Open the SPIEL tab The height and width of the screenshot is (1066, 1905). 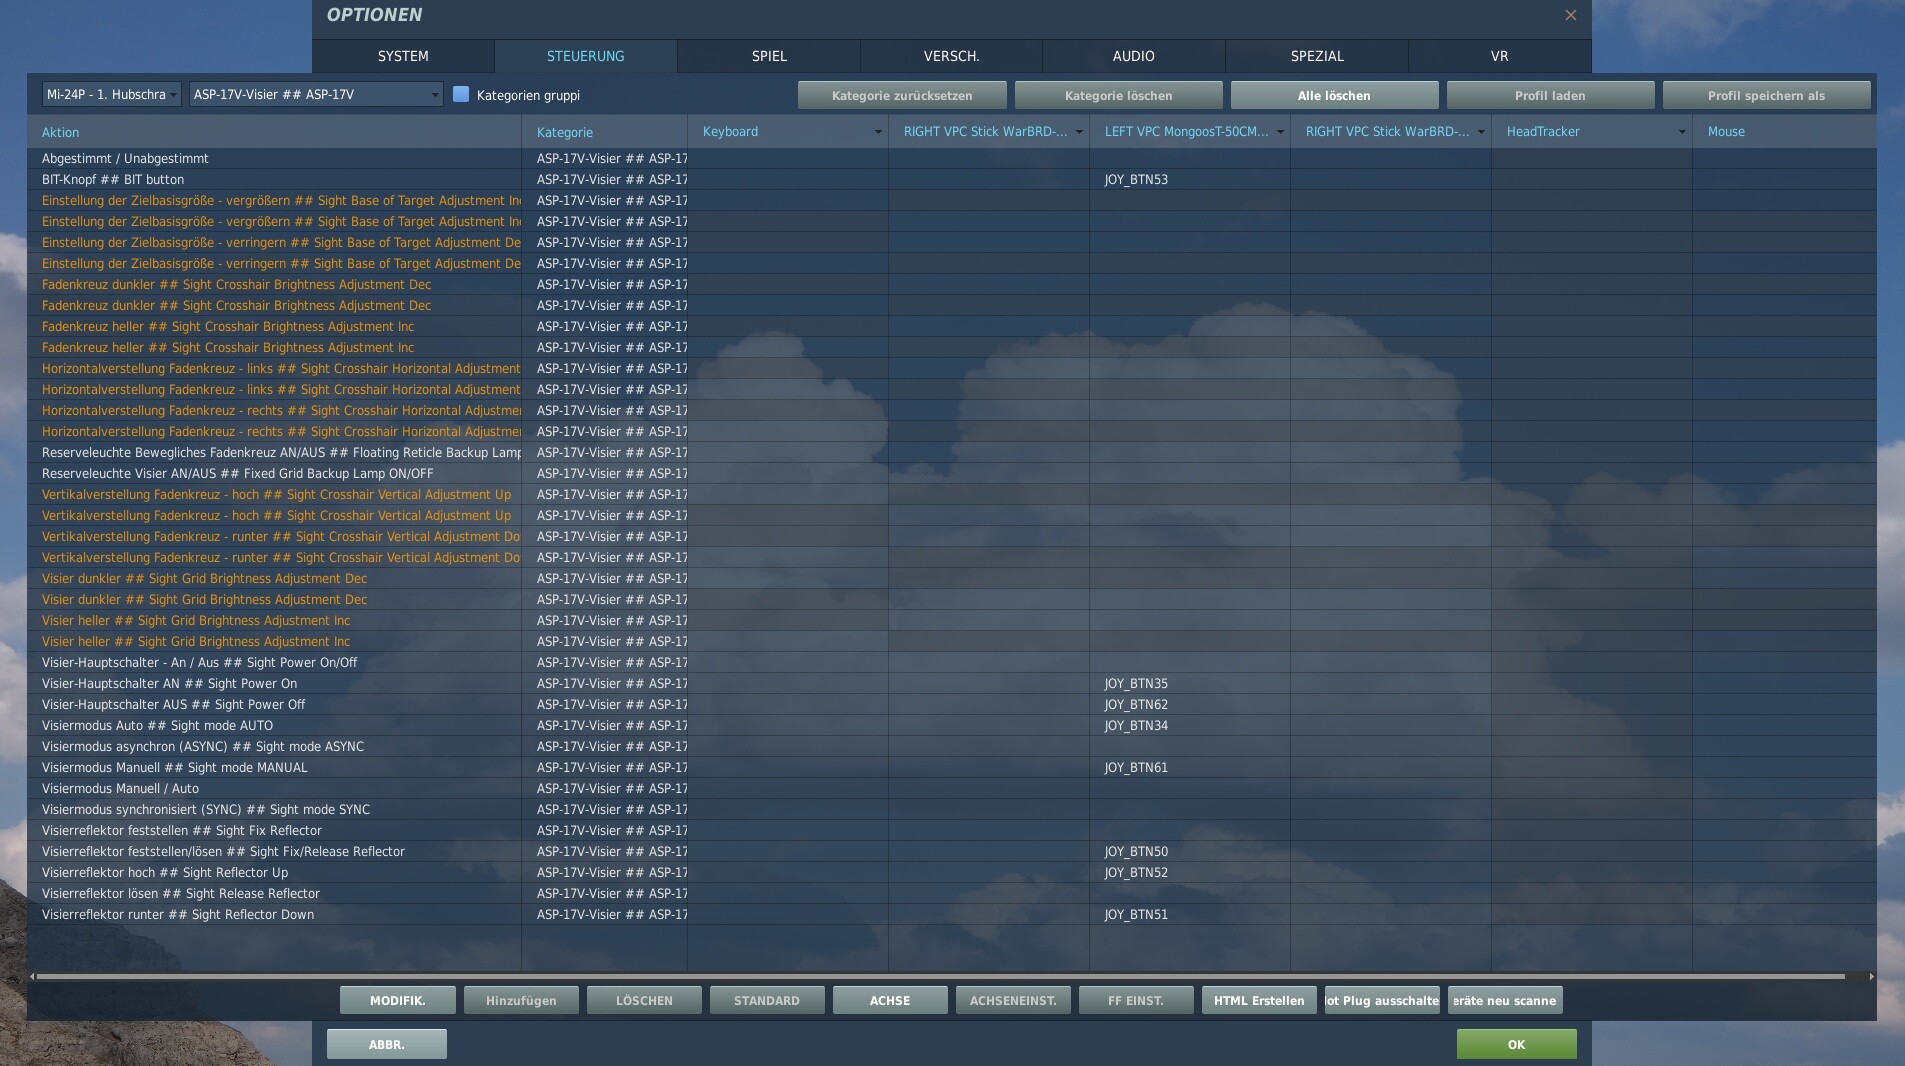(769, 56)
